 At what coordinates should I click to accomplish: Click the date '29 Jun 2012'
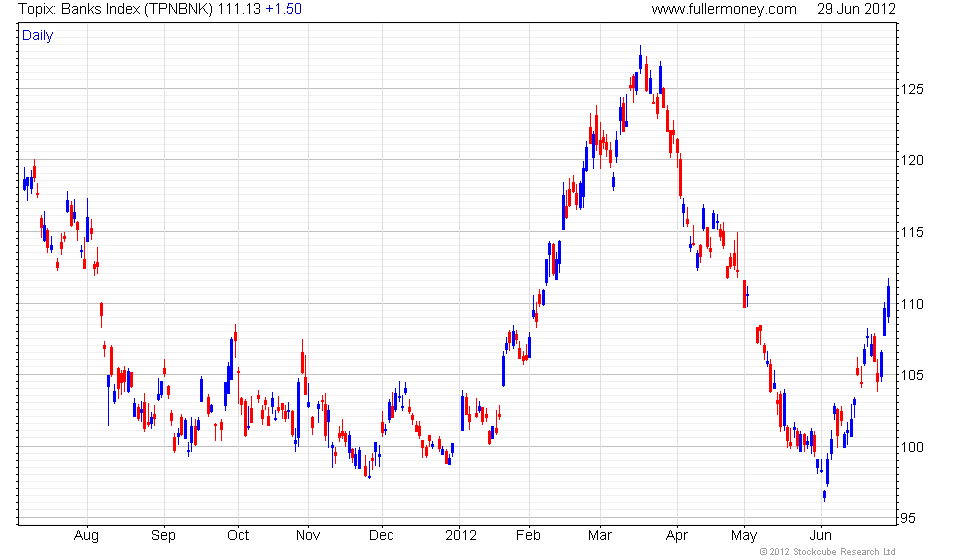click(x=856, y=9)
